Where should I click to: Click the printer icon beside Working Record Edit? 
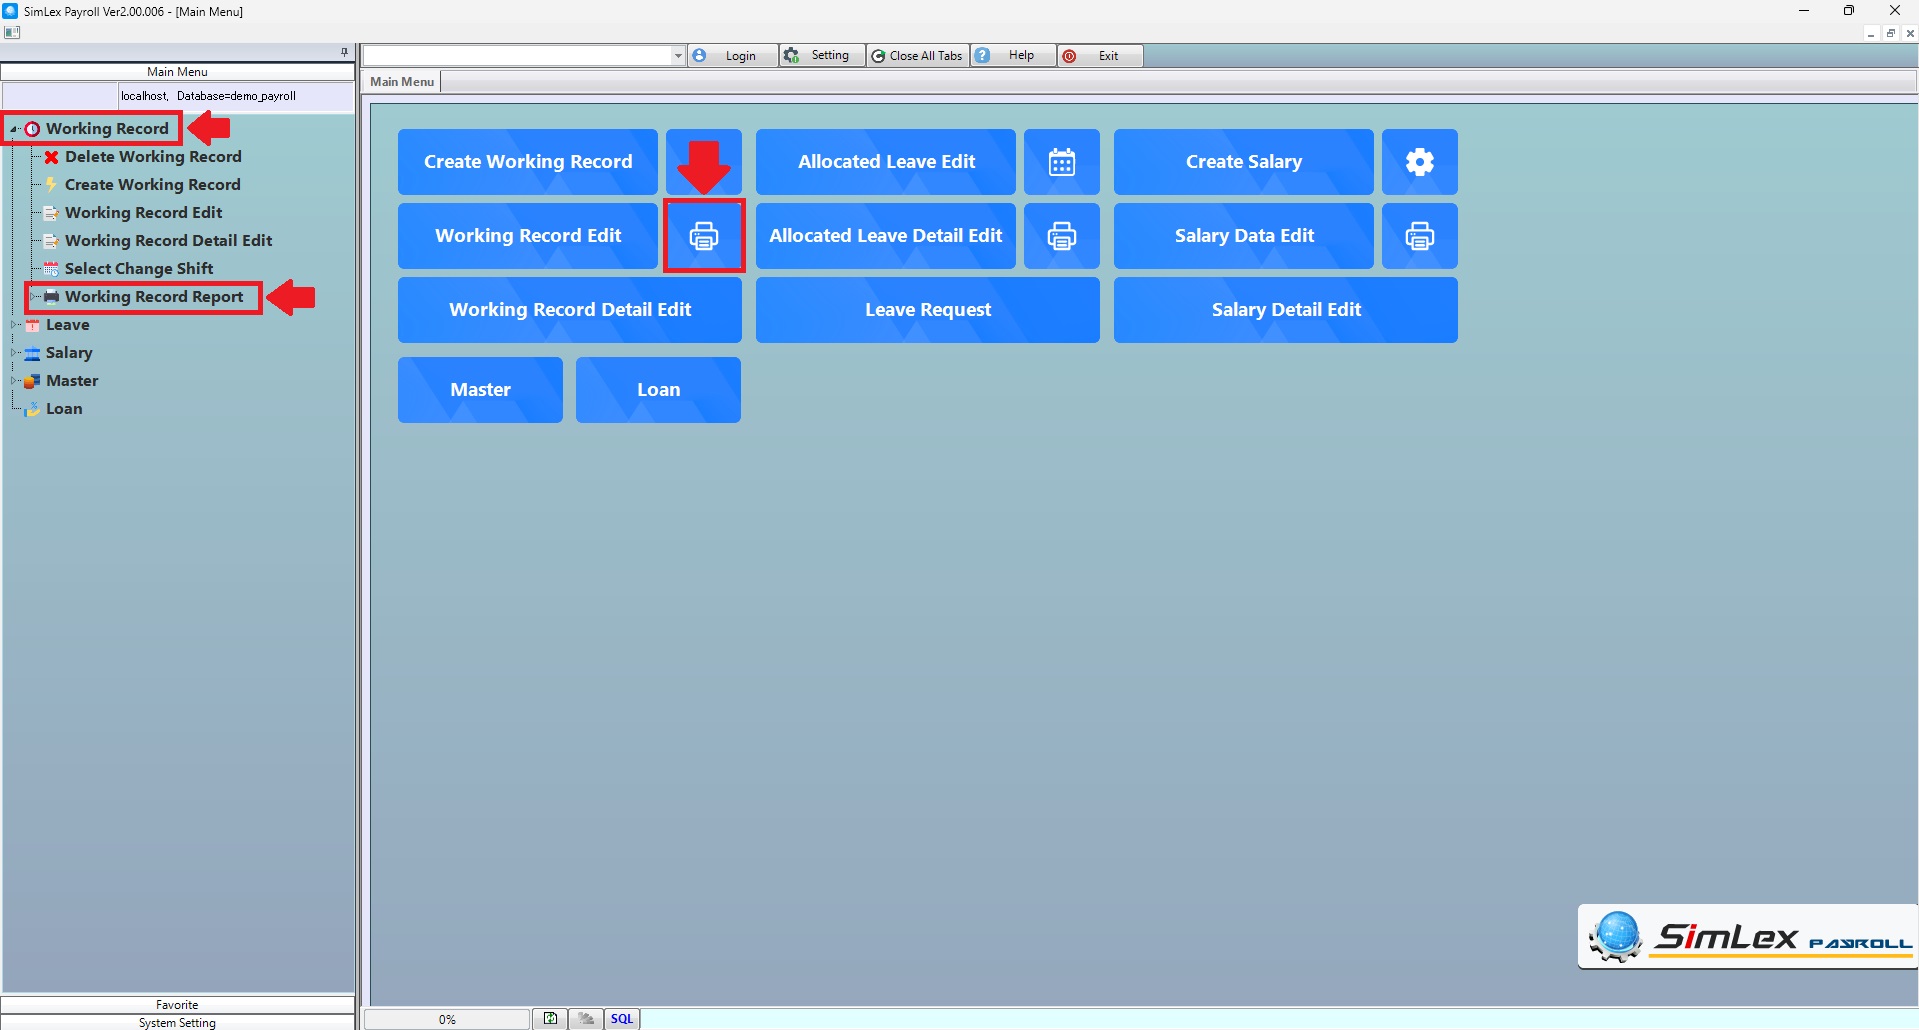tap(704, 236)
